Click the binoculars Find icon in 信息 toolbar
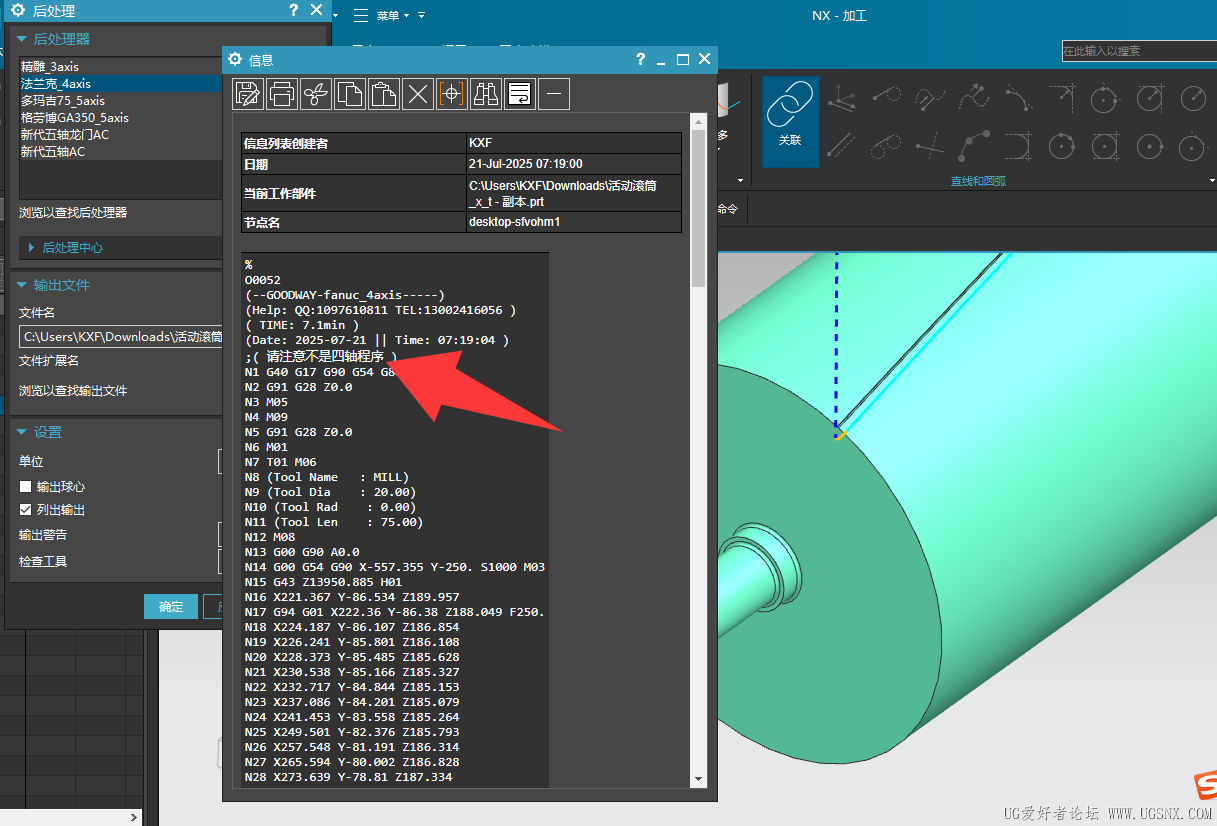Screen dimensions: 1217x826 [x=486, y=94]
